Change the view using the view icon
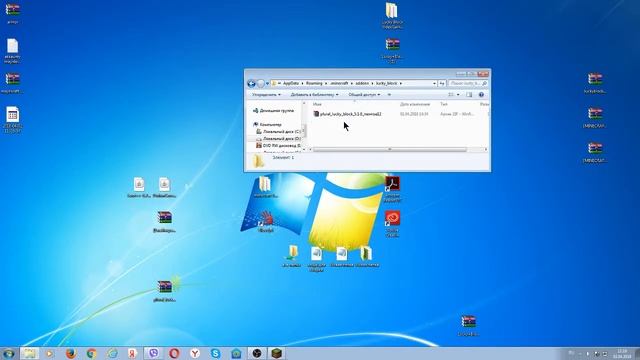This screenshot has height=360, width=640. (x=451, y=95)
